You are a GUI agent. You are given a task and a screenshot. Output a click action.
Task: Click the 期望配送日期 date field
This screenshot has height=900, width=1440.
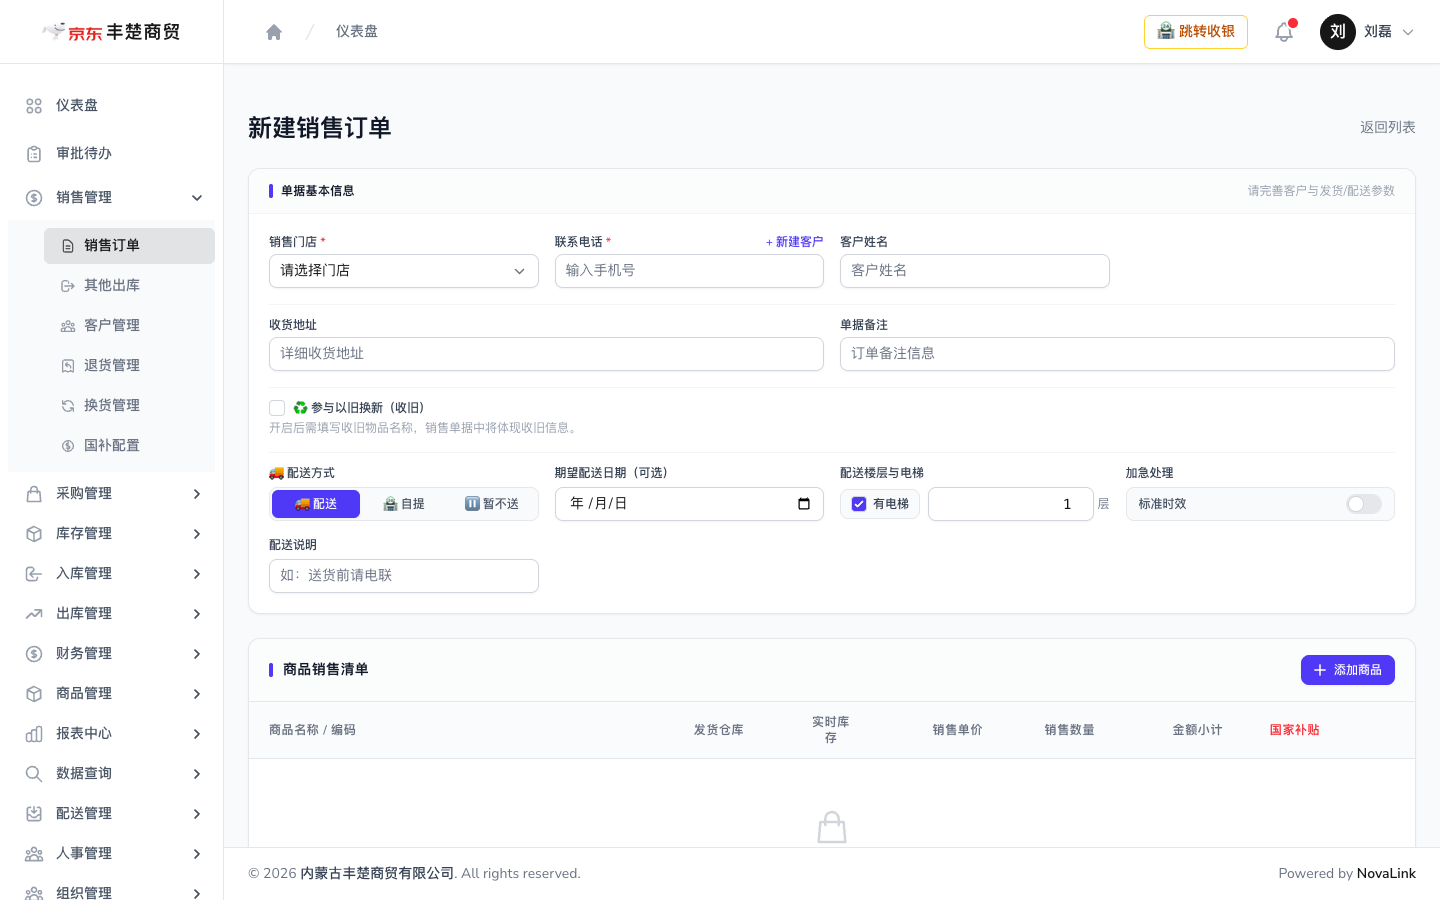pos(689,504)
